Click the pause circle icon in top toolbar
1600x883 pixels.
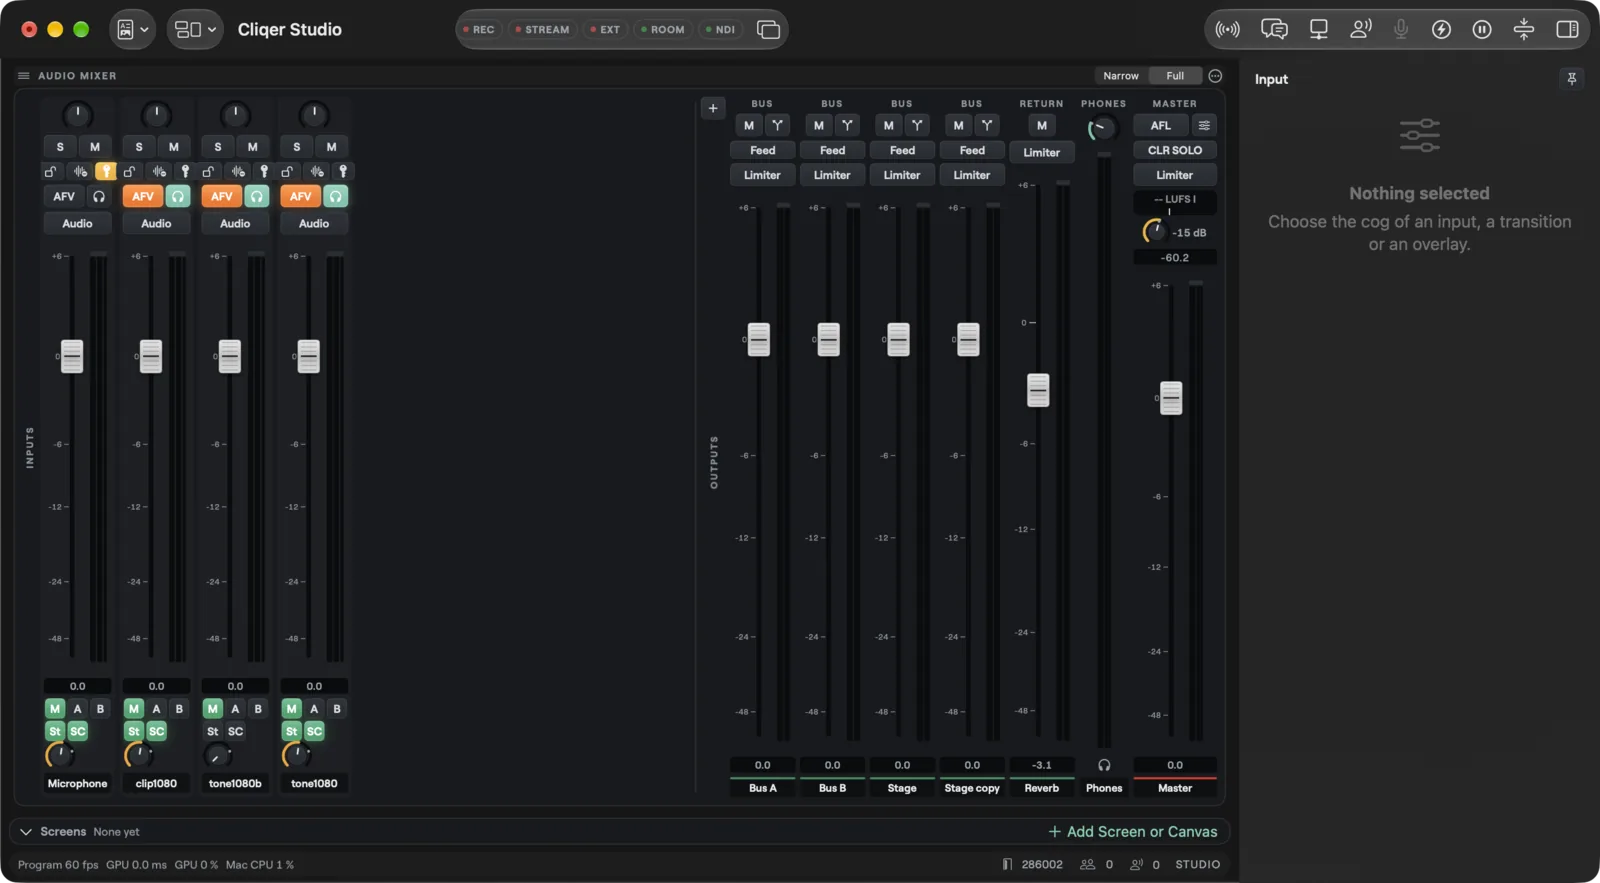(1482, 30)
